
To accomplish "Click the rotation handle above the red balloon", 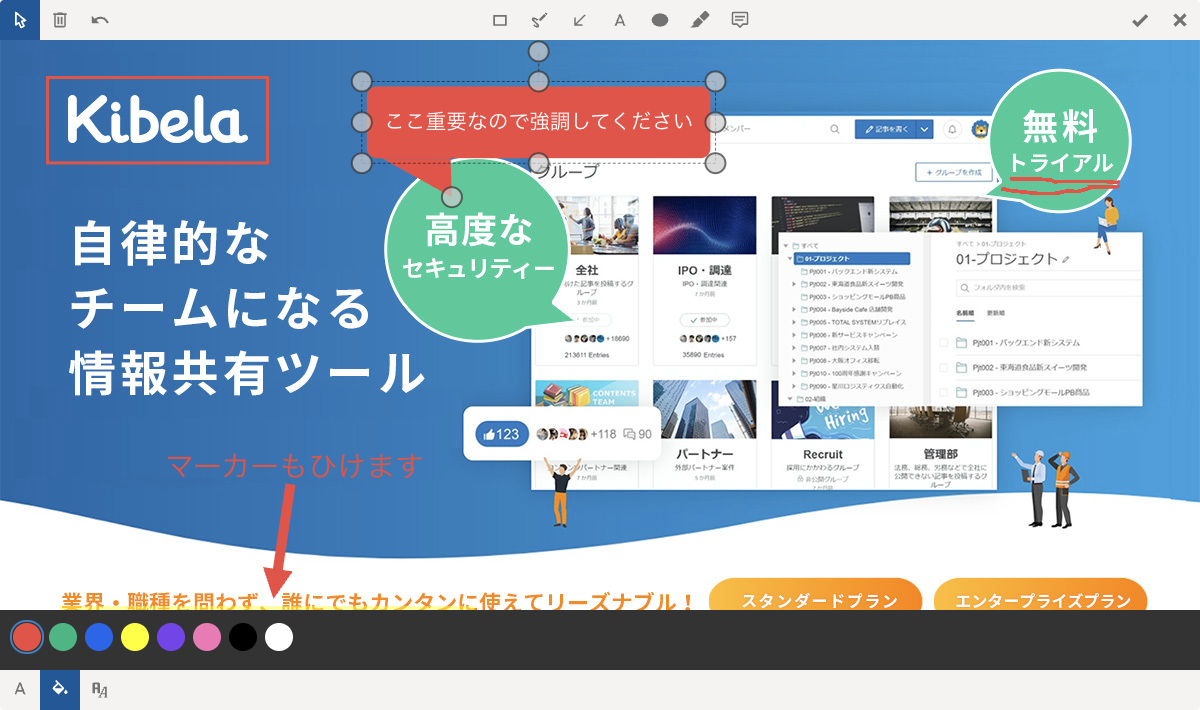I will [539, 51].
